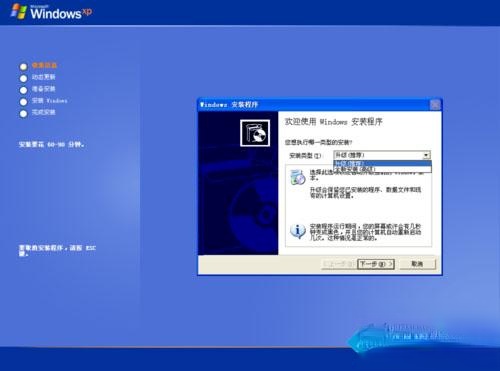Click the ESC cancel hint text
This screenshot has width=500, height=371.
57,251
